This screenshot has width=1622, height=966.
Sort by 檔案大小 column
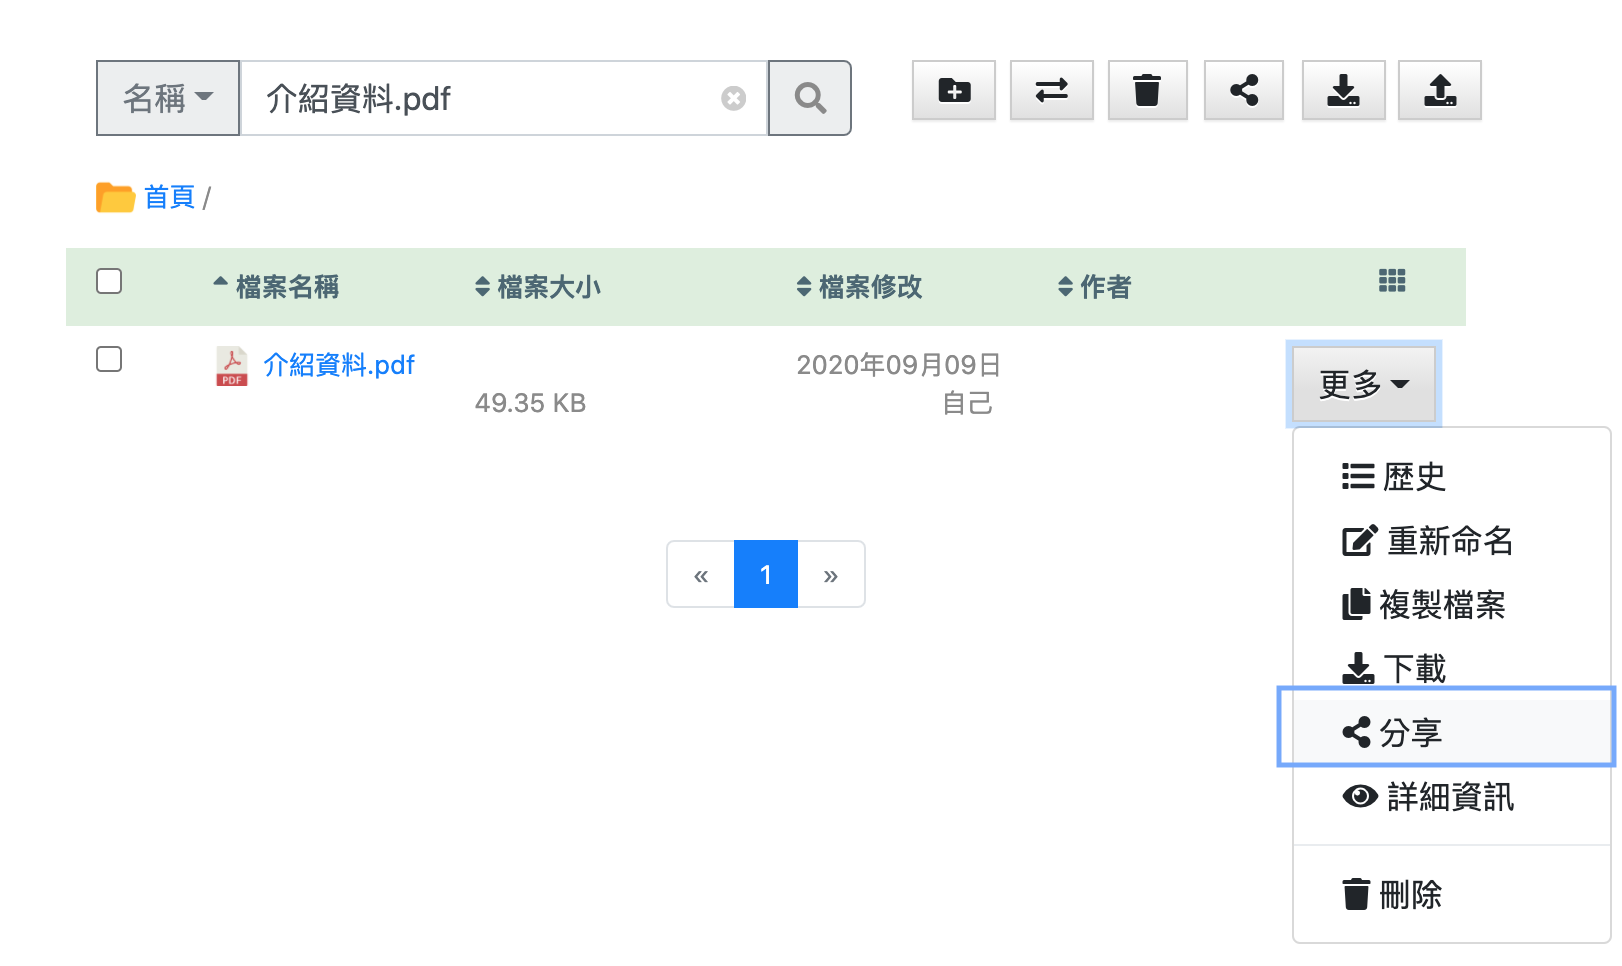click(x=538, y=287)
